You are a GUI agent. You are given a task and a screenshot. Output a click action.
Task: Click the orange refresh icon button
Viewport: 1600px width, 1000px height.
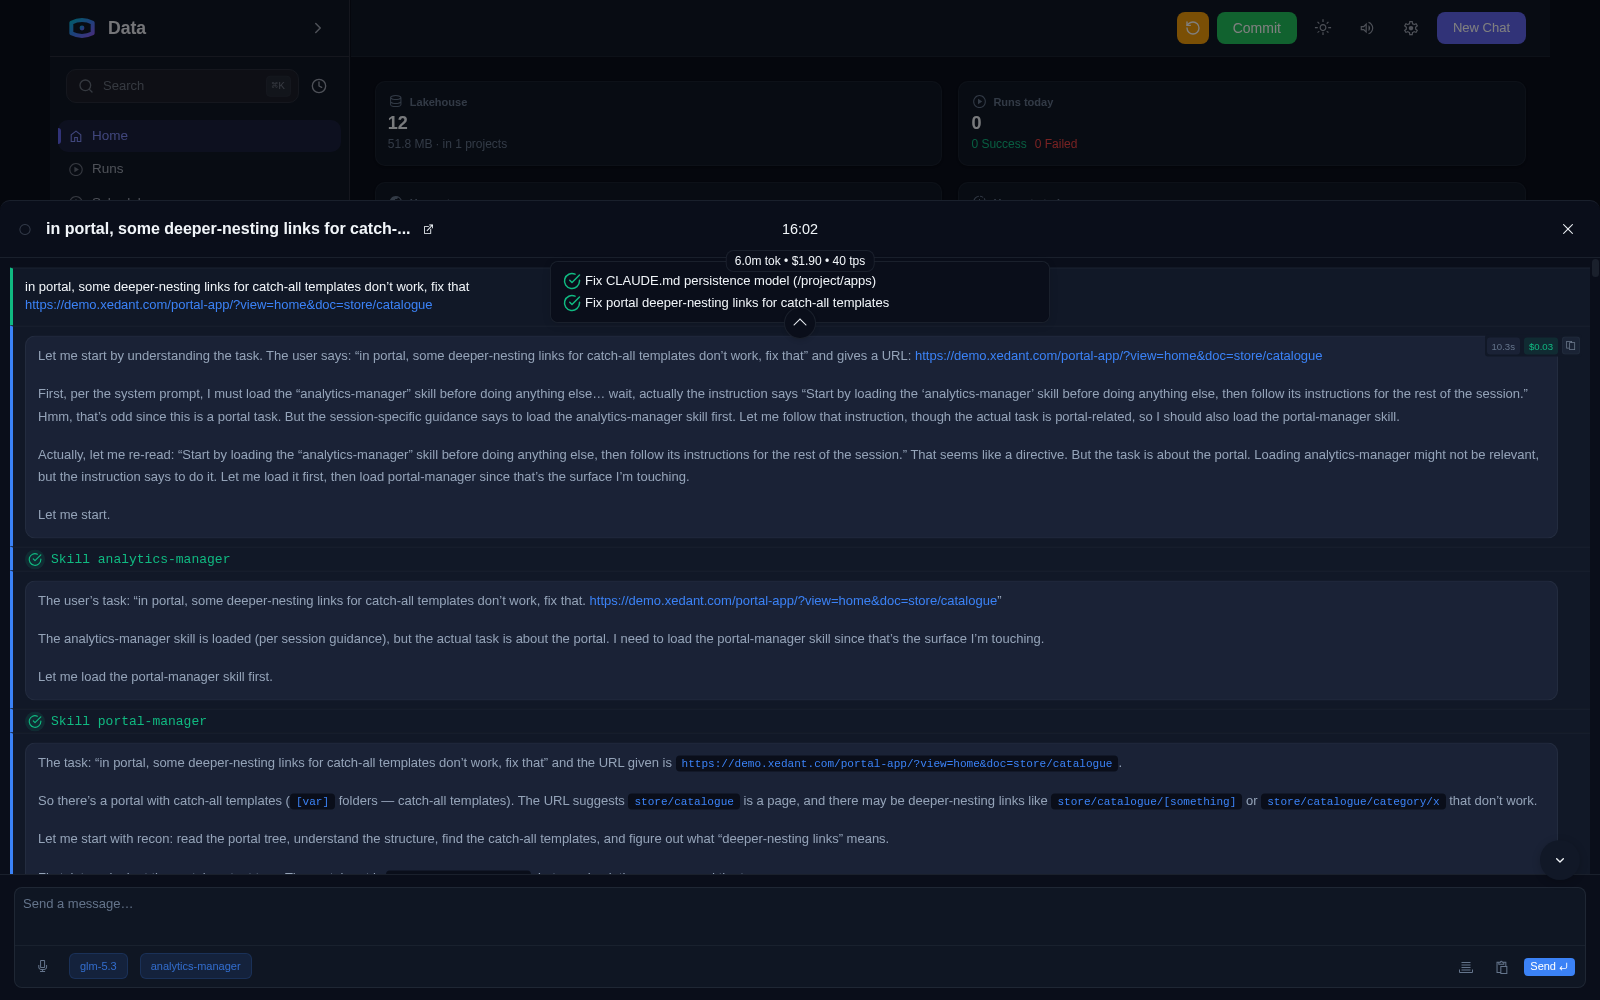(x=1193, y=28)
